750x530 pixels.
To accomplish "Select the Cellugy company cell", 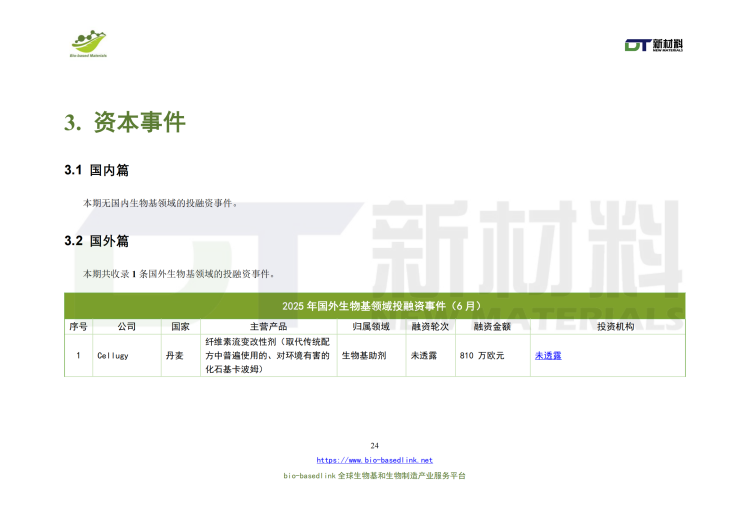I will coord(113,356).
